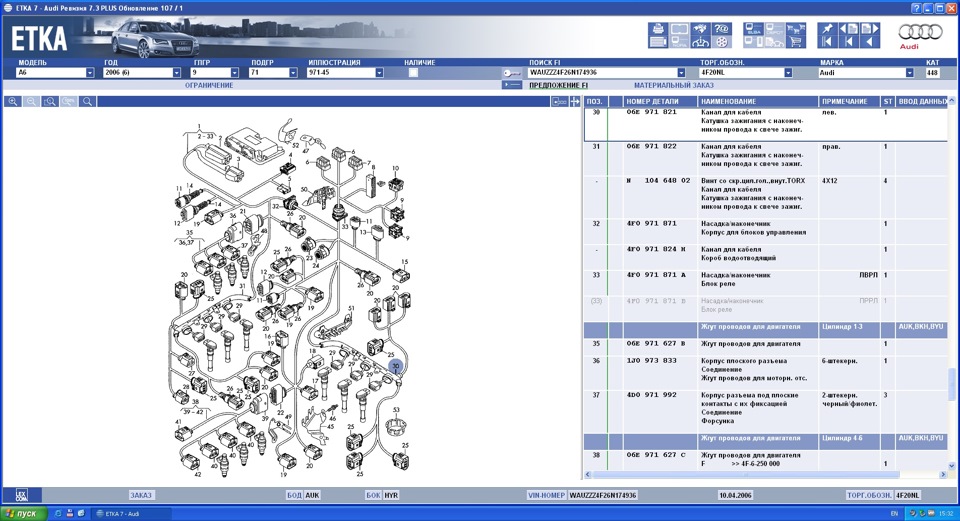Toggle the НАЛИЧИЕ checkbox

[x=414, y=73]
